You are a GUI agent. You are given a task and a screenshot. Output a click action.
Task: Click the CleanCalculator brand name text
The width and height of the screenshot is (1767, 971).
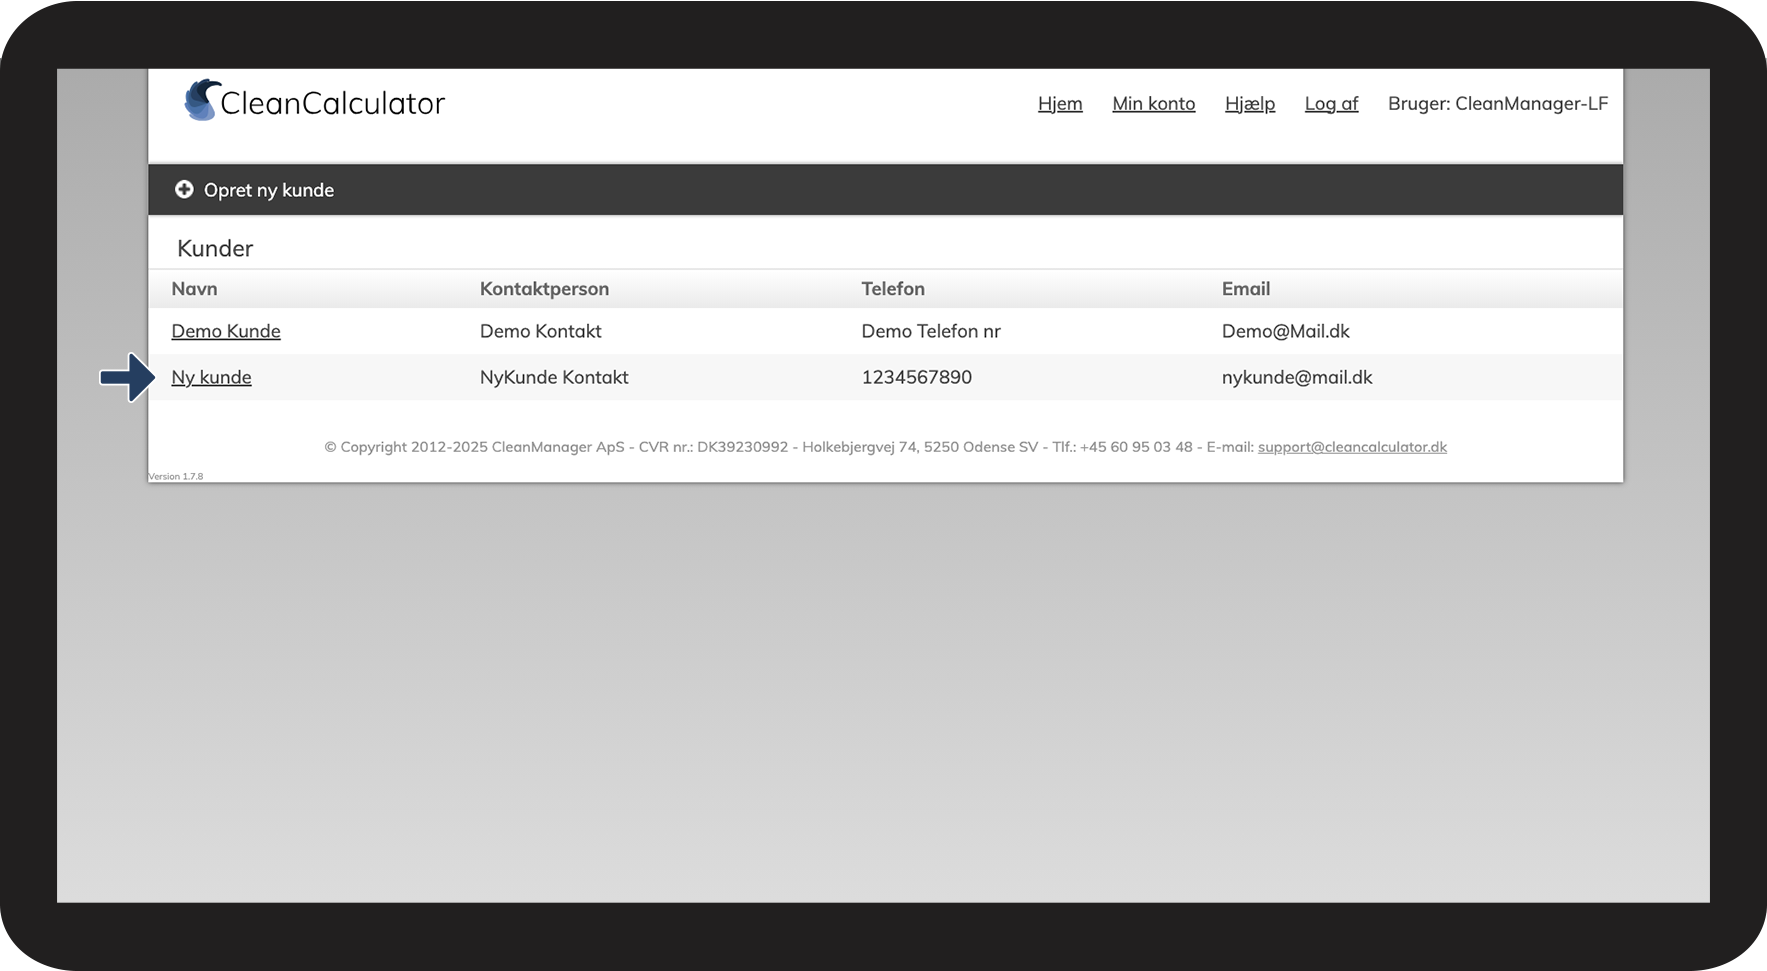[x=332, y=103]
